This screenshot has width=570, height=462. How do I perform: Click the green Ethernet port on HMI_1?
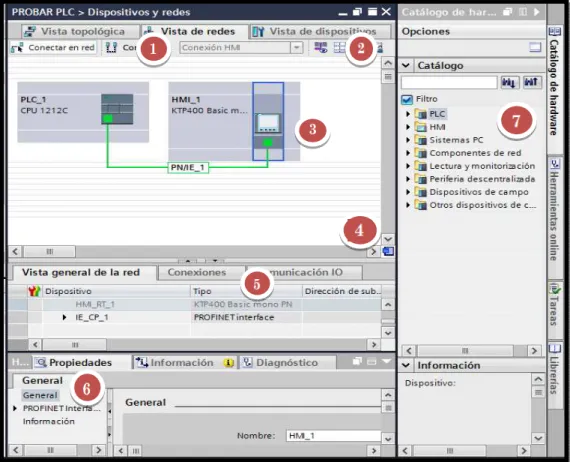point(268,142)
